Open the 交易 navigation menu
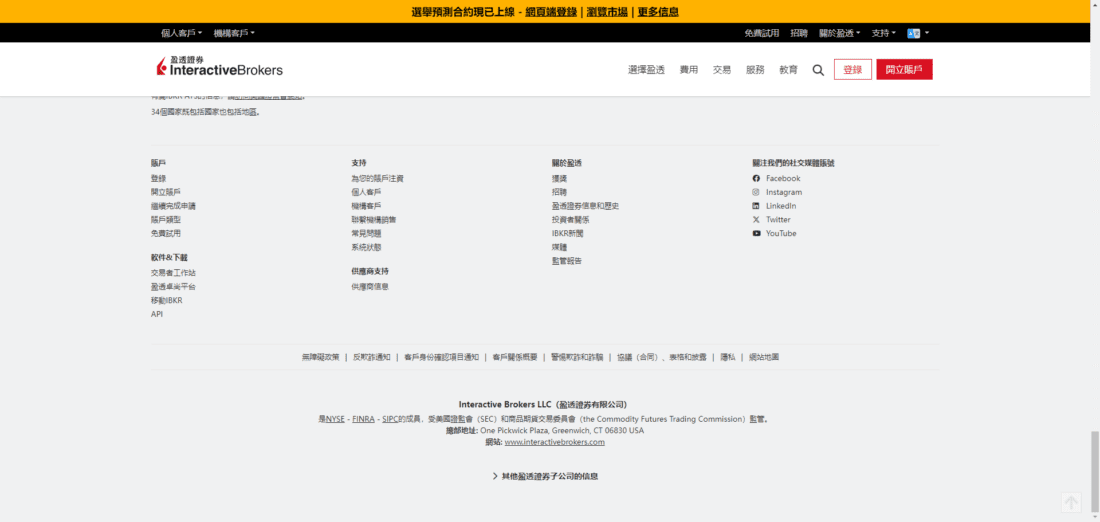 pos(722,70)
